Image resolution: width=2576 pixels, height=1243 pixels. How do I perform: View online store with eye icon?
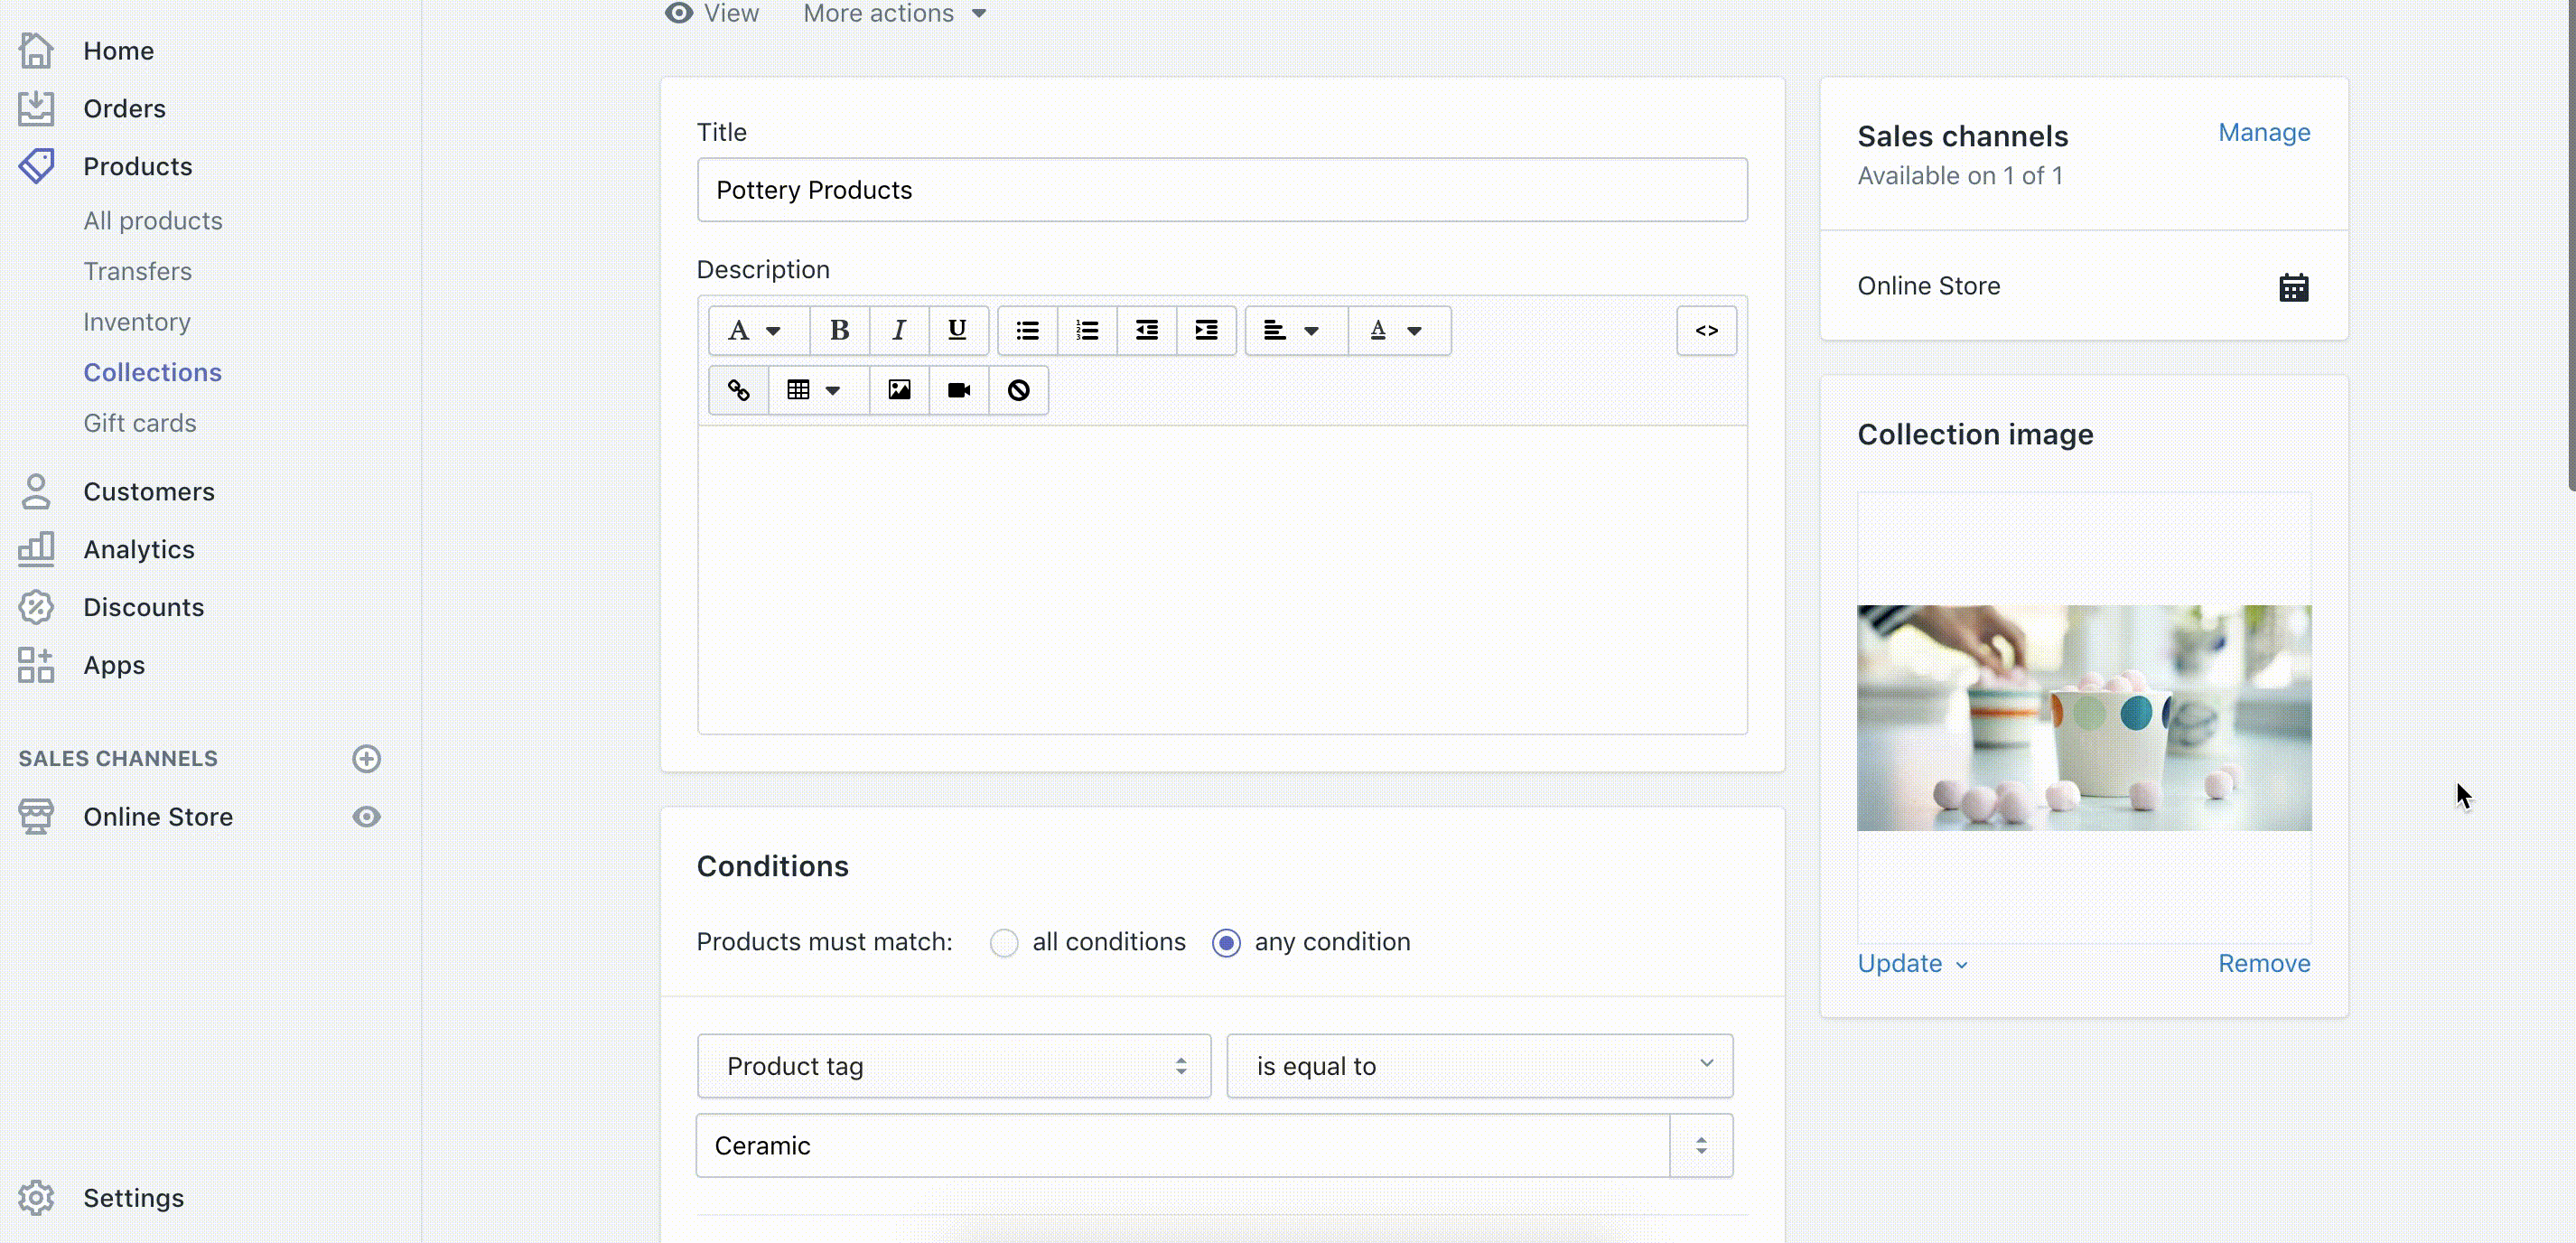coord(366,816)
